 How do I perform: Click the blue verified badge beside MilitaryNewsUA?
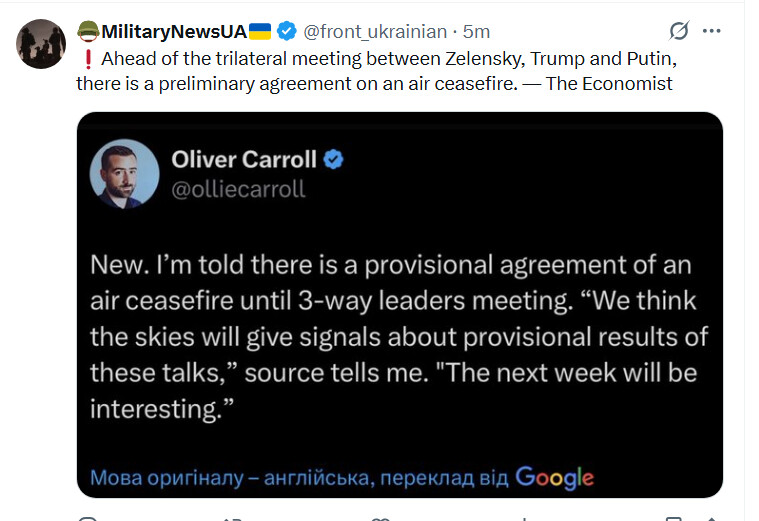(x=287, y=31)
